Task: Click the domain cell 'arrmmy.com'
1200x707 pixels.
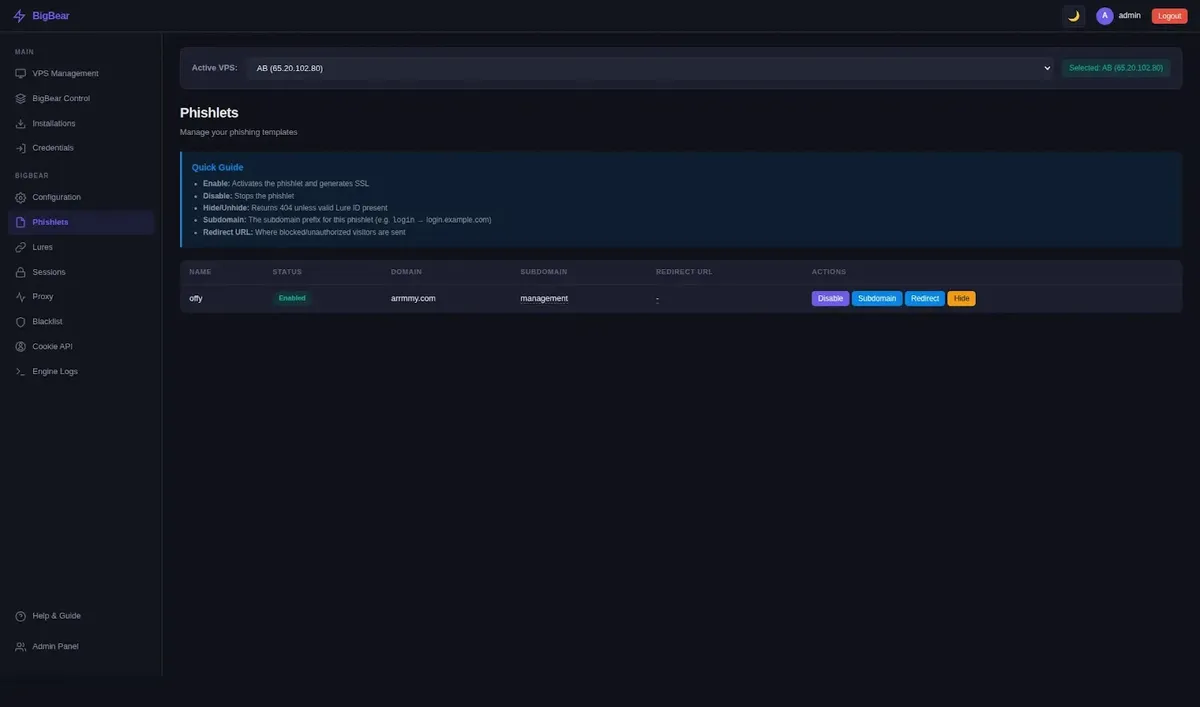Action: coord(413,298)
